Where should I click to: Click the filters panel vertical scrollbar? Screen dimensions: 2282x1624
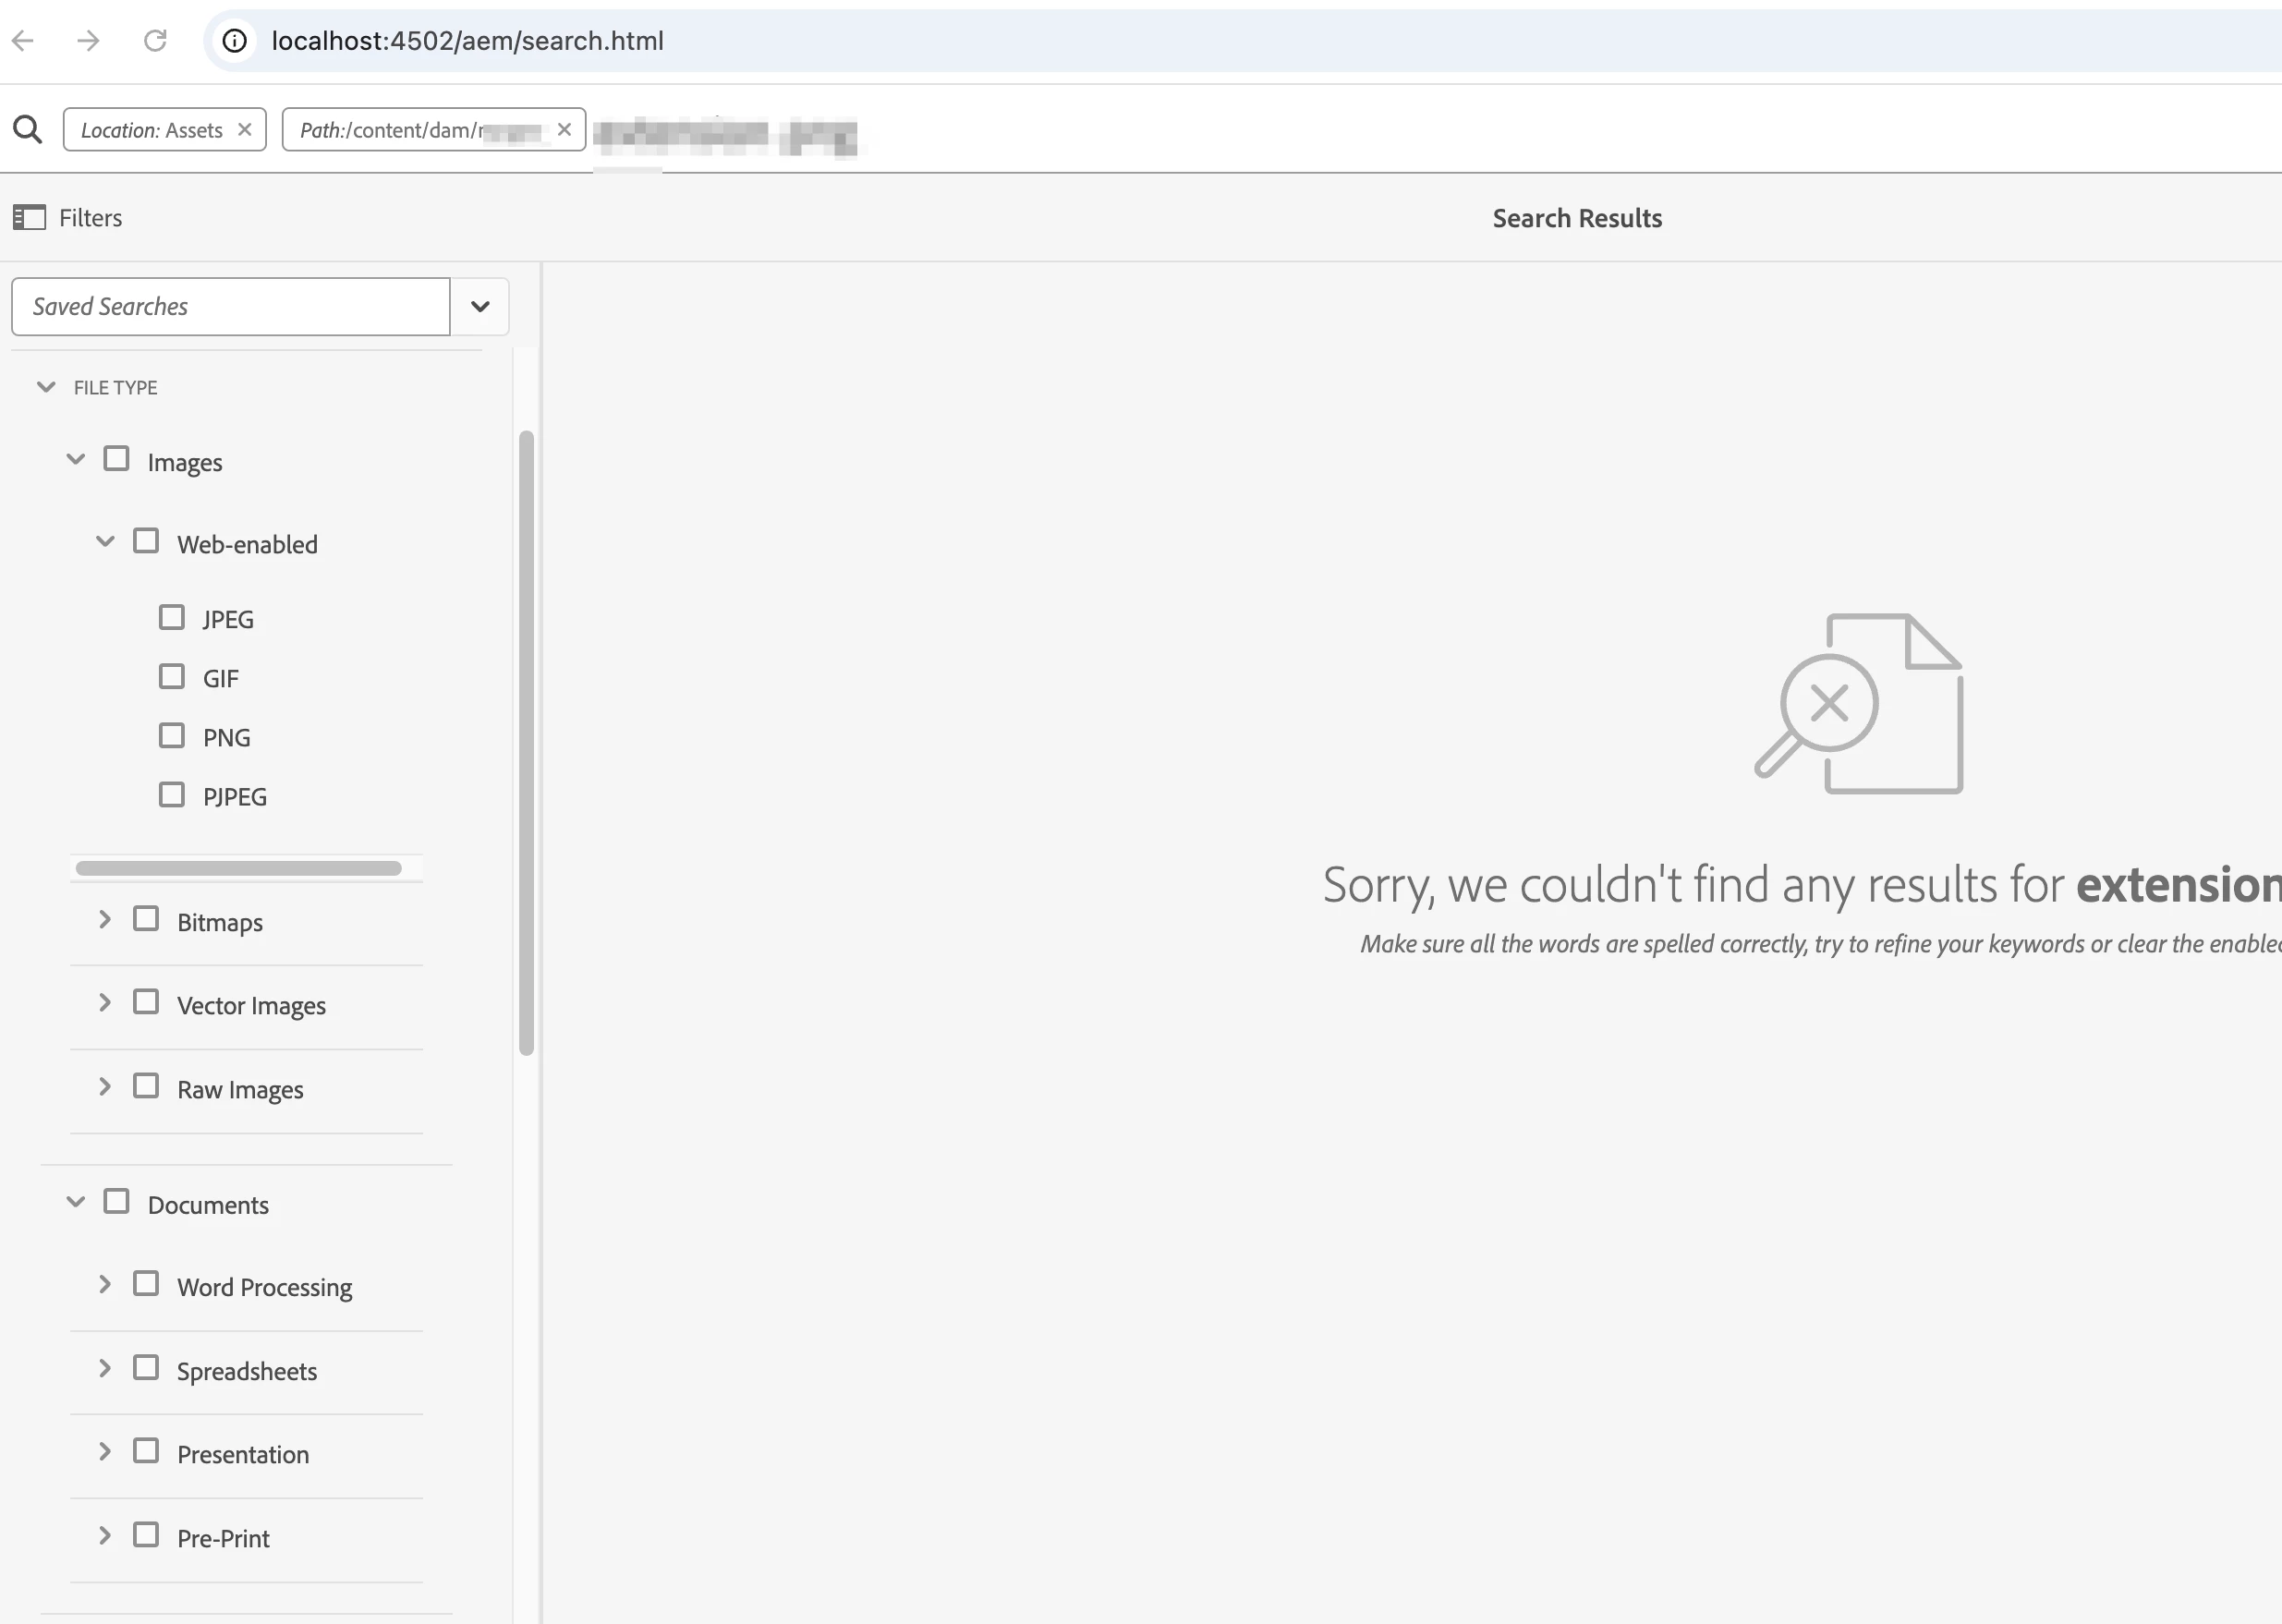click(527, 742)
